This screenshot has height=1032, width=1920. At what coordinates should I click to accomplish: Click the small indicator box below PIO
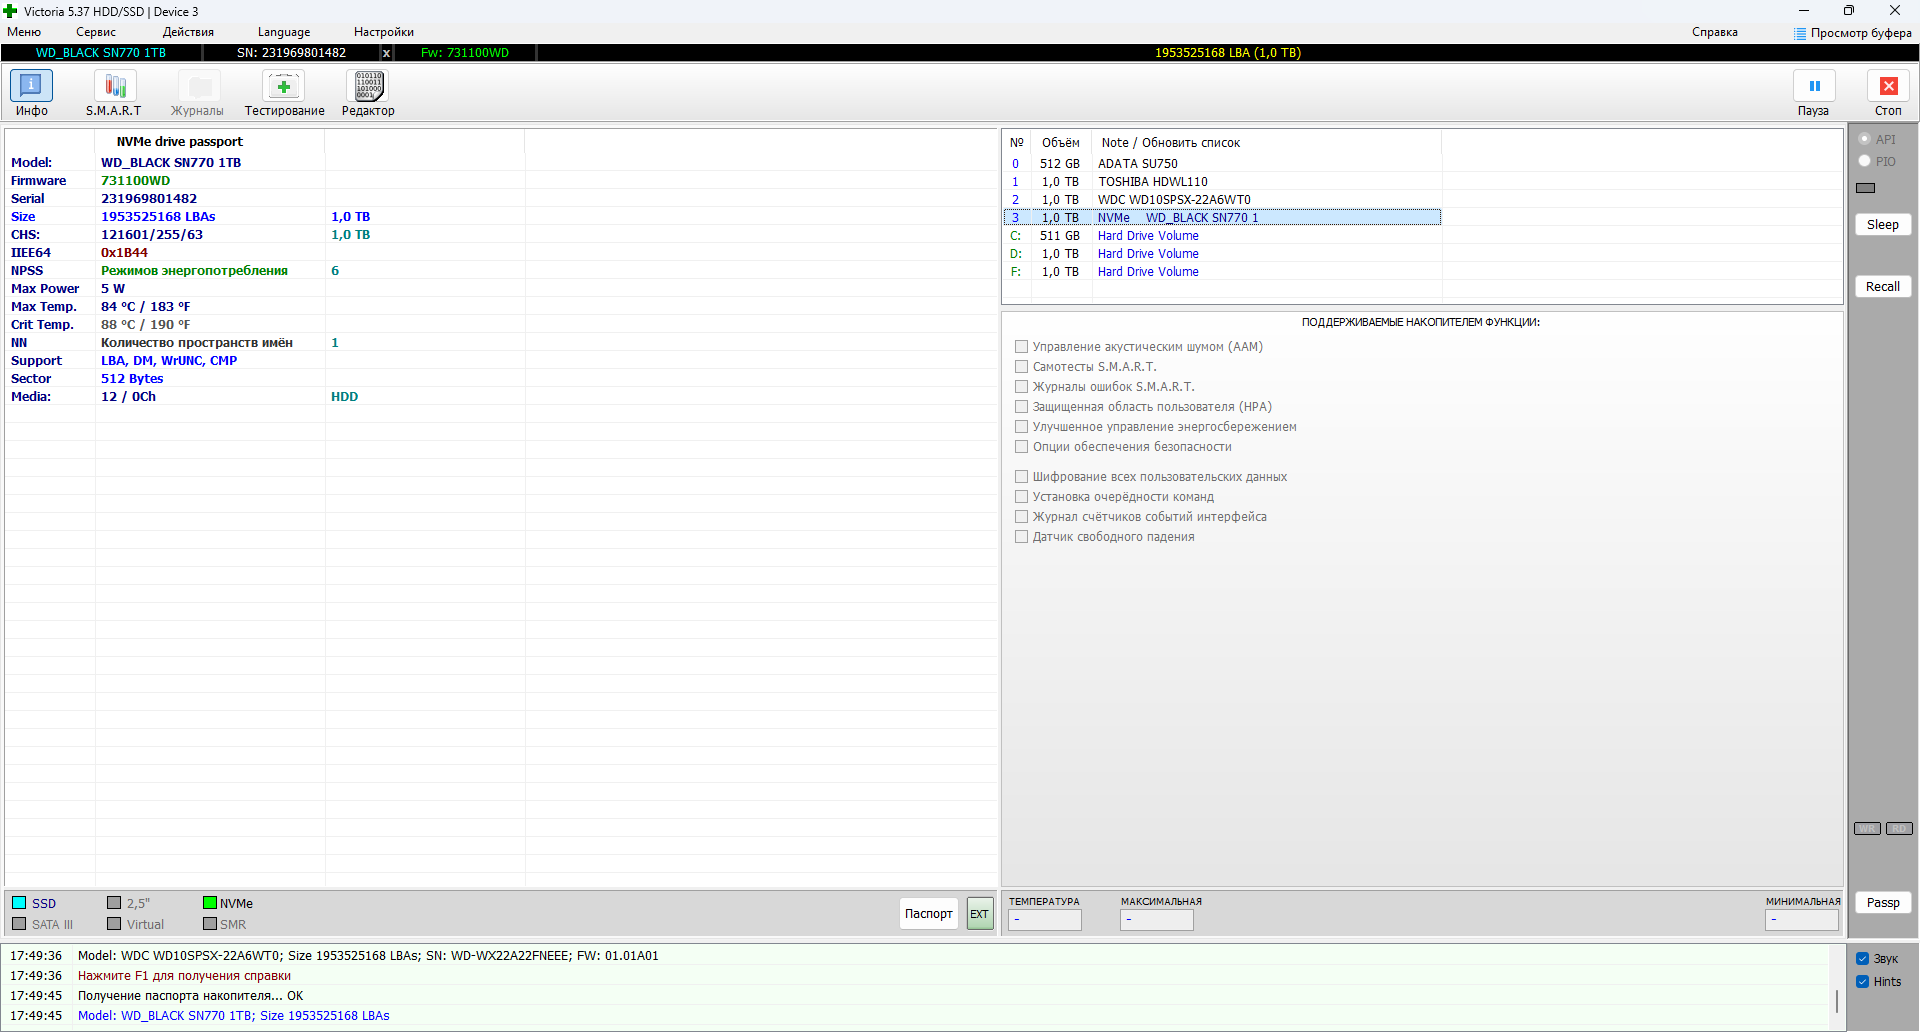(x=1866, y=188)
